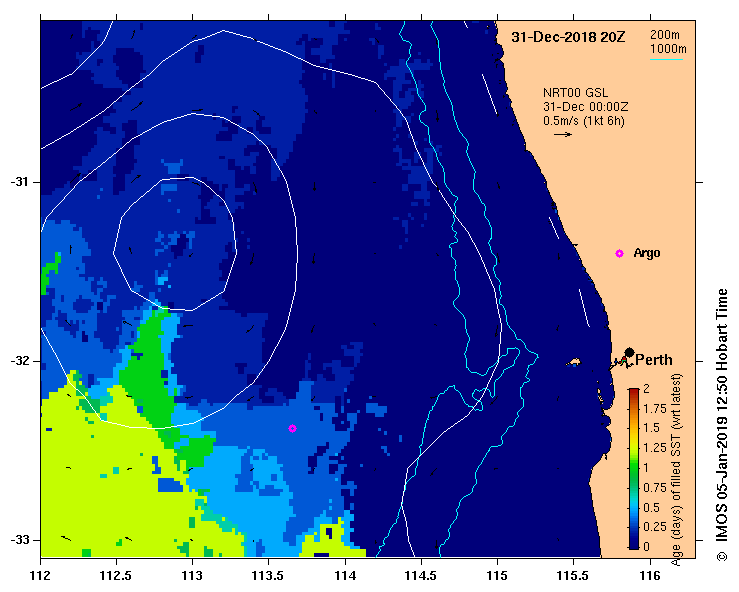
Task: Click the 115.5 longitude axis label
Action: (x=573, y=576)
